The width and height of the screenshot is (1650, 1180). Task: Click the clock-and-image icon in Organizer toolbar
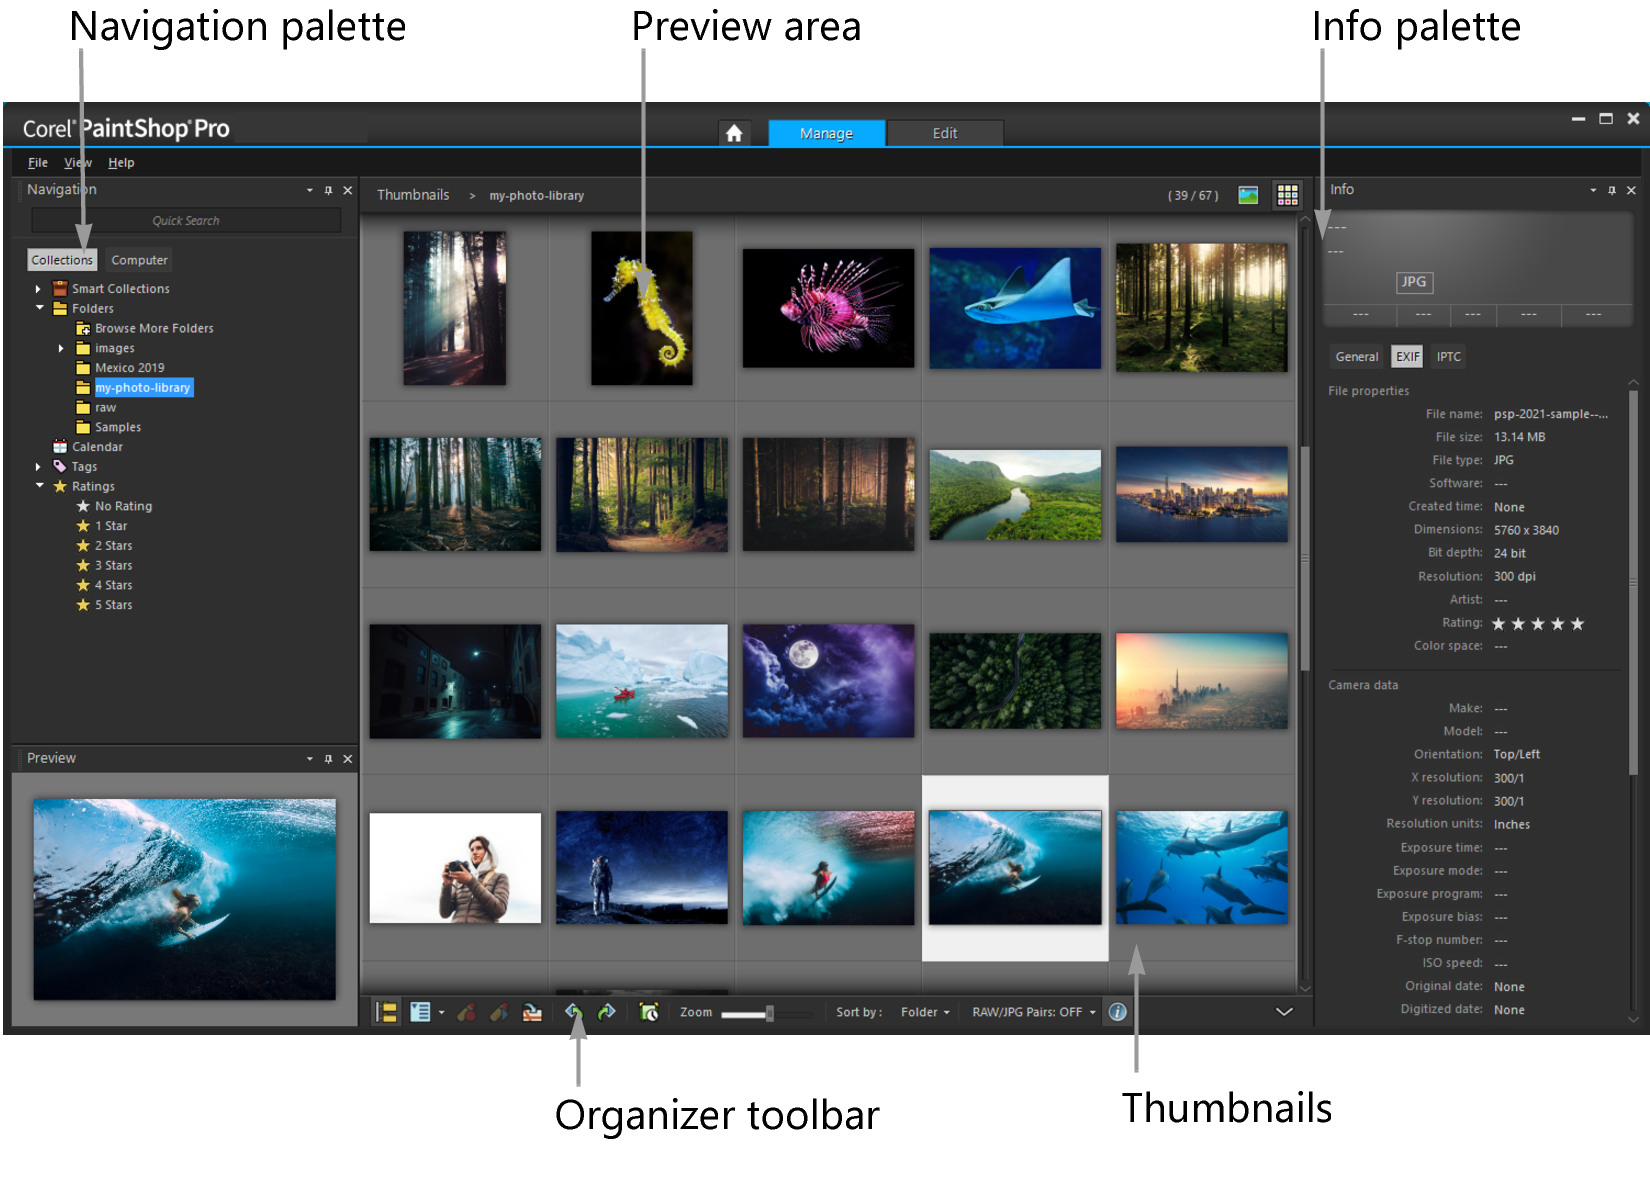tap(648, 1012)
